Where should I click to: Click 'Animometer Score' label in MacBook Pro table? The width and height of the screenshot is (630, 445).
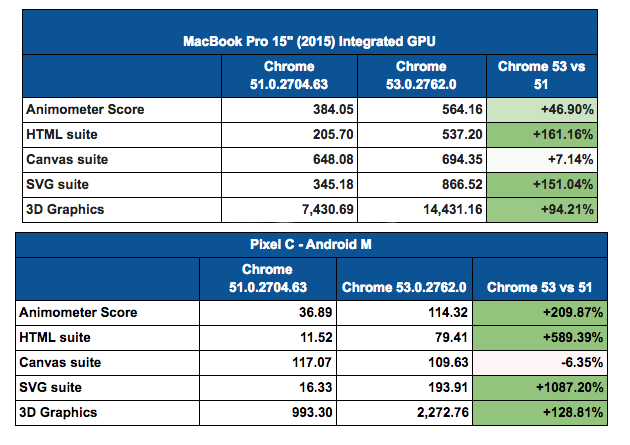tap(85, 109)
